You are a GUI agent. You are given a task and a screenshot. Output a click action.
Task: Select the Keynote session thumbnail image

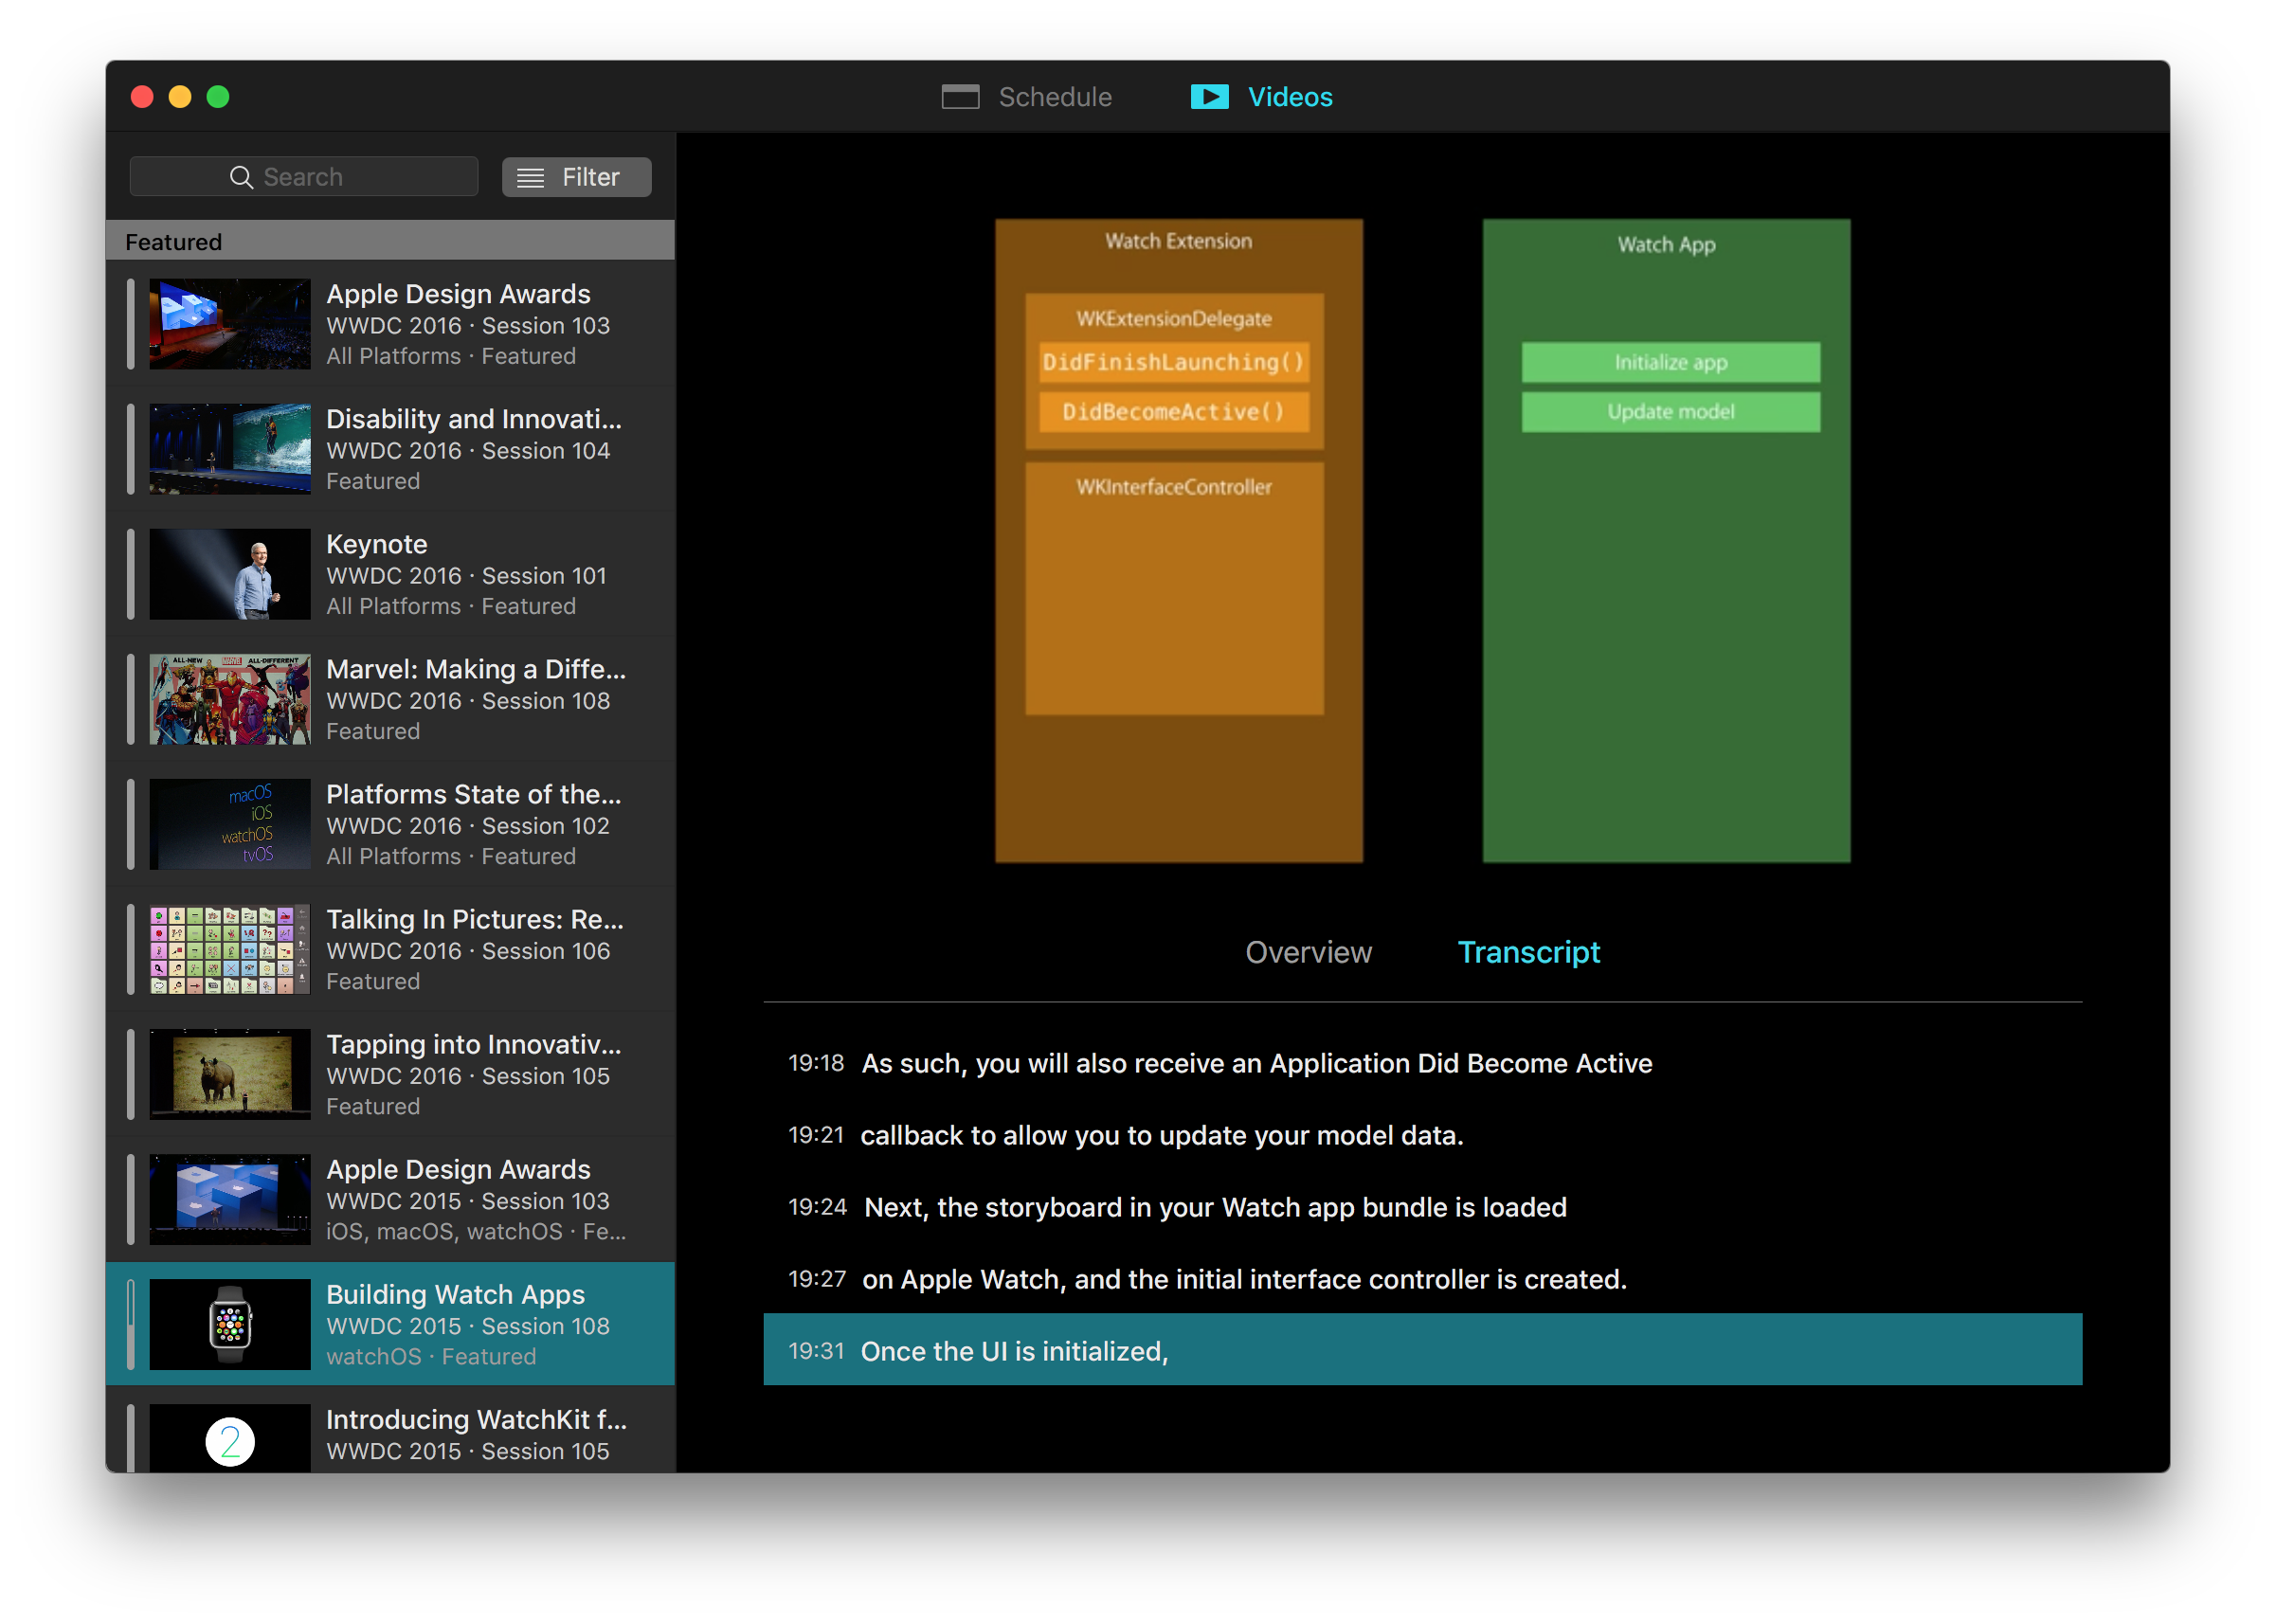pos(230,574)
